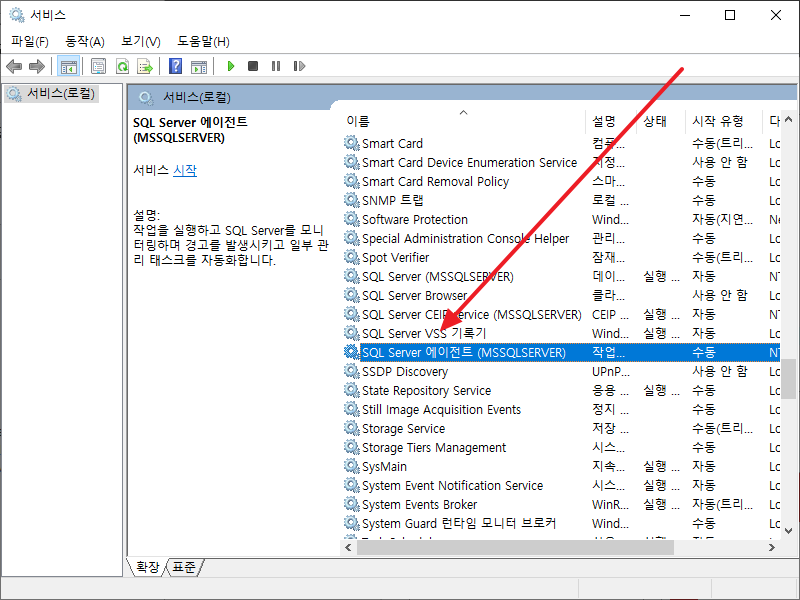This screenshot has width=800, height=600.
Task: Open Properties from the toolbar icon
Action: tap(98, 66)
